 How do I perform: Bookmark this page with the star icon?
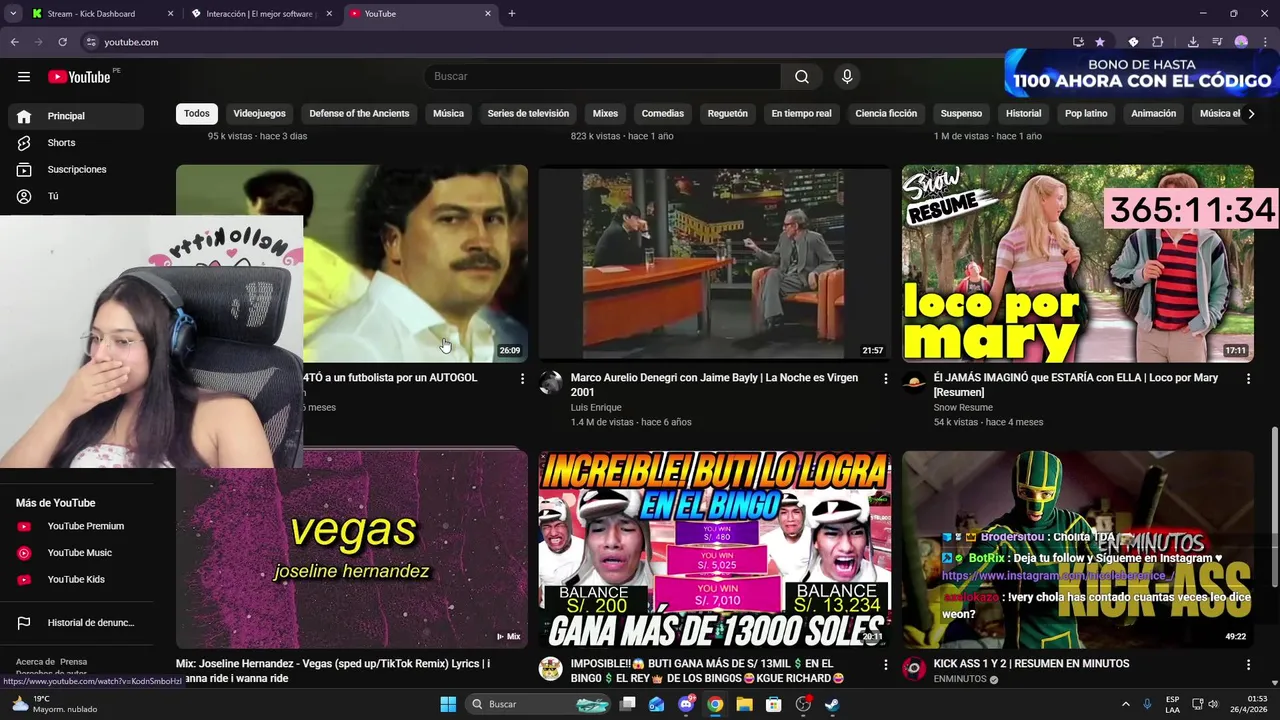pyautogui.click(x=1100, y=42)
